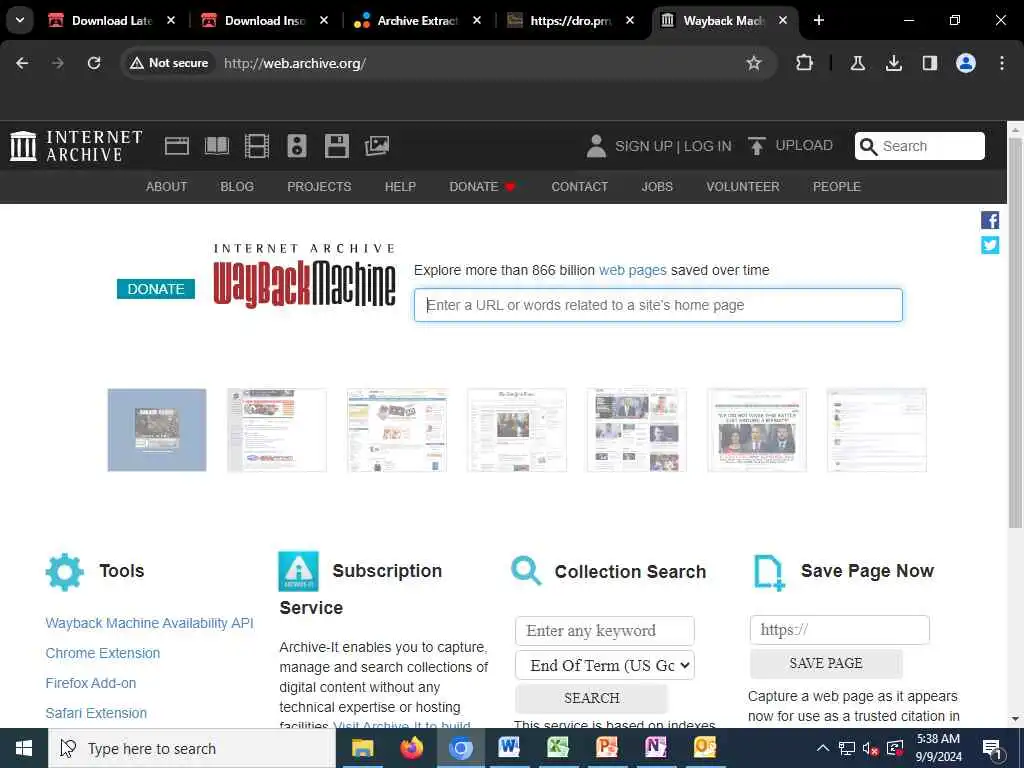Open the BLOG menu item
1024x768 pixels.
(x=237, y=187)
